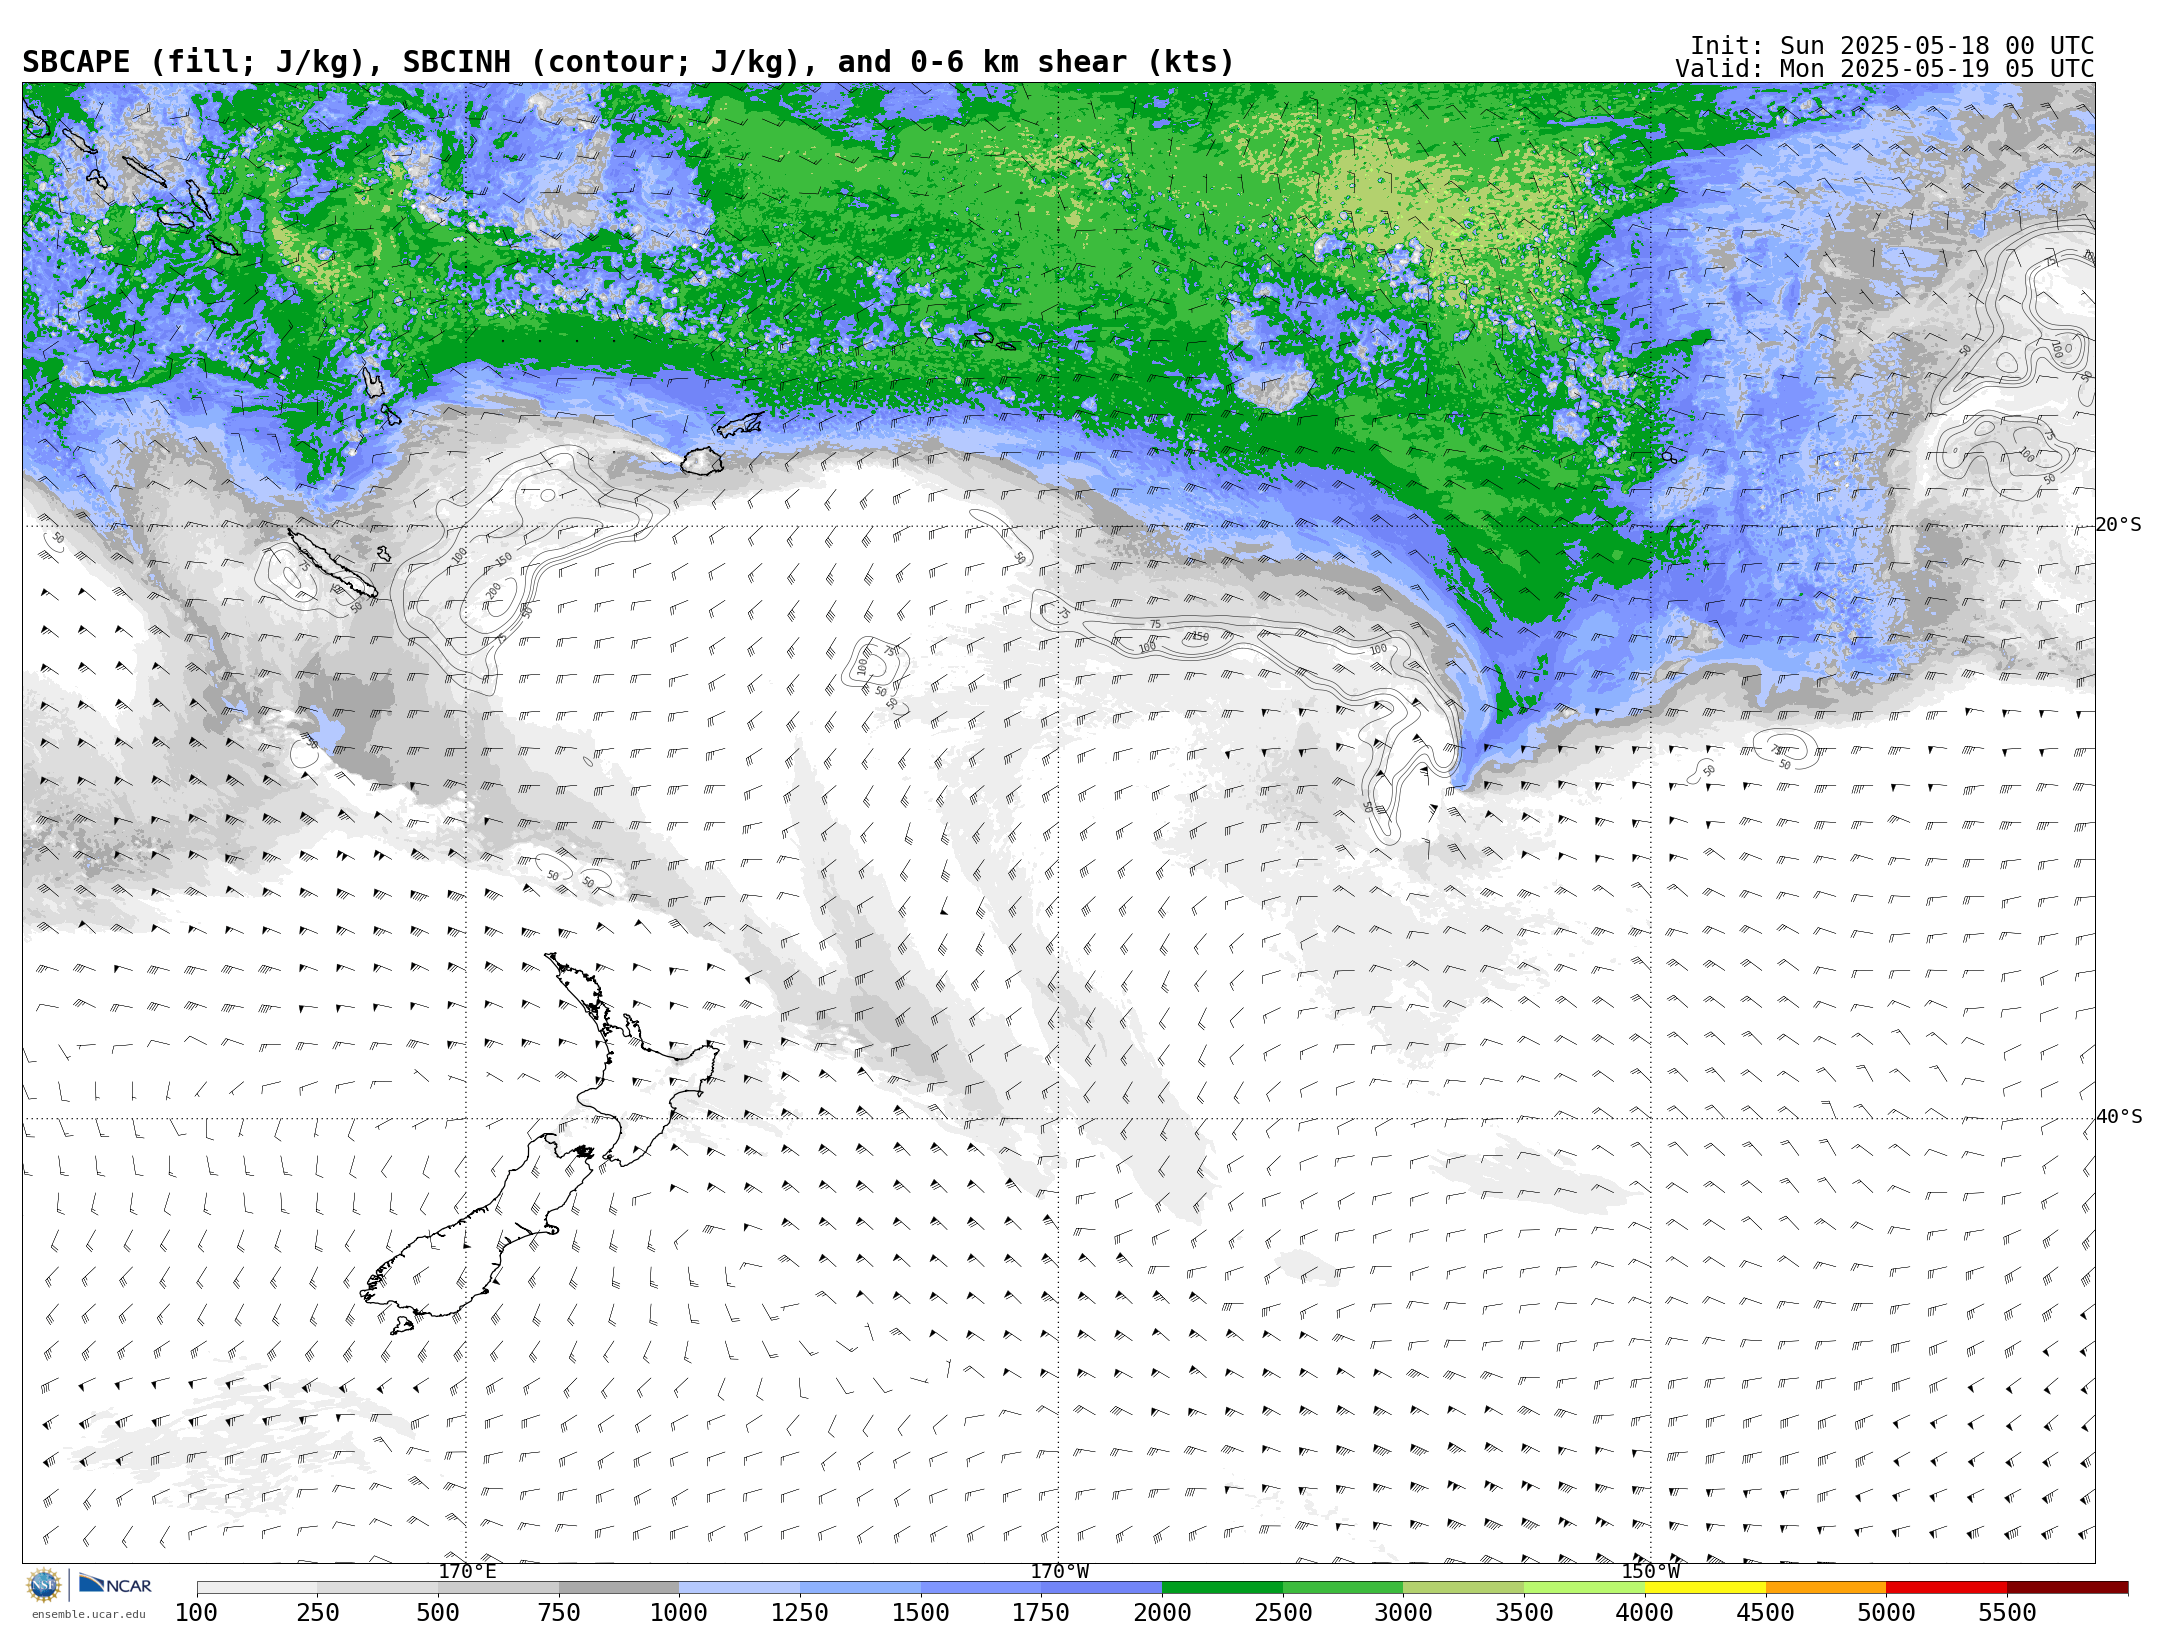Select the blue 1750–2000 color swatch
2160x1626 pixels.
point(1102,1587)
